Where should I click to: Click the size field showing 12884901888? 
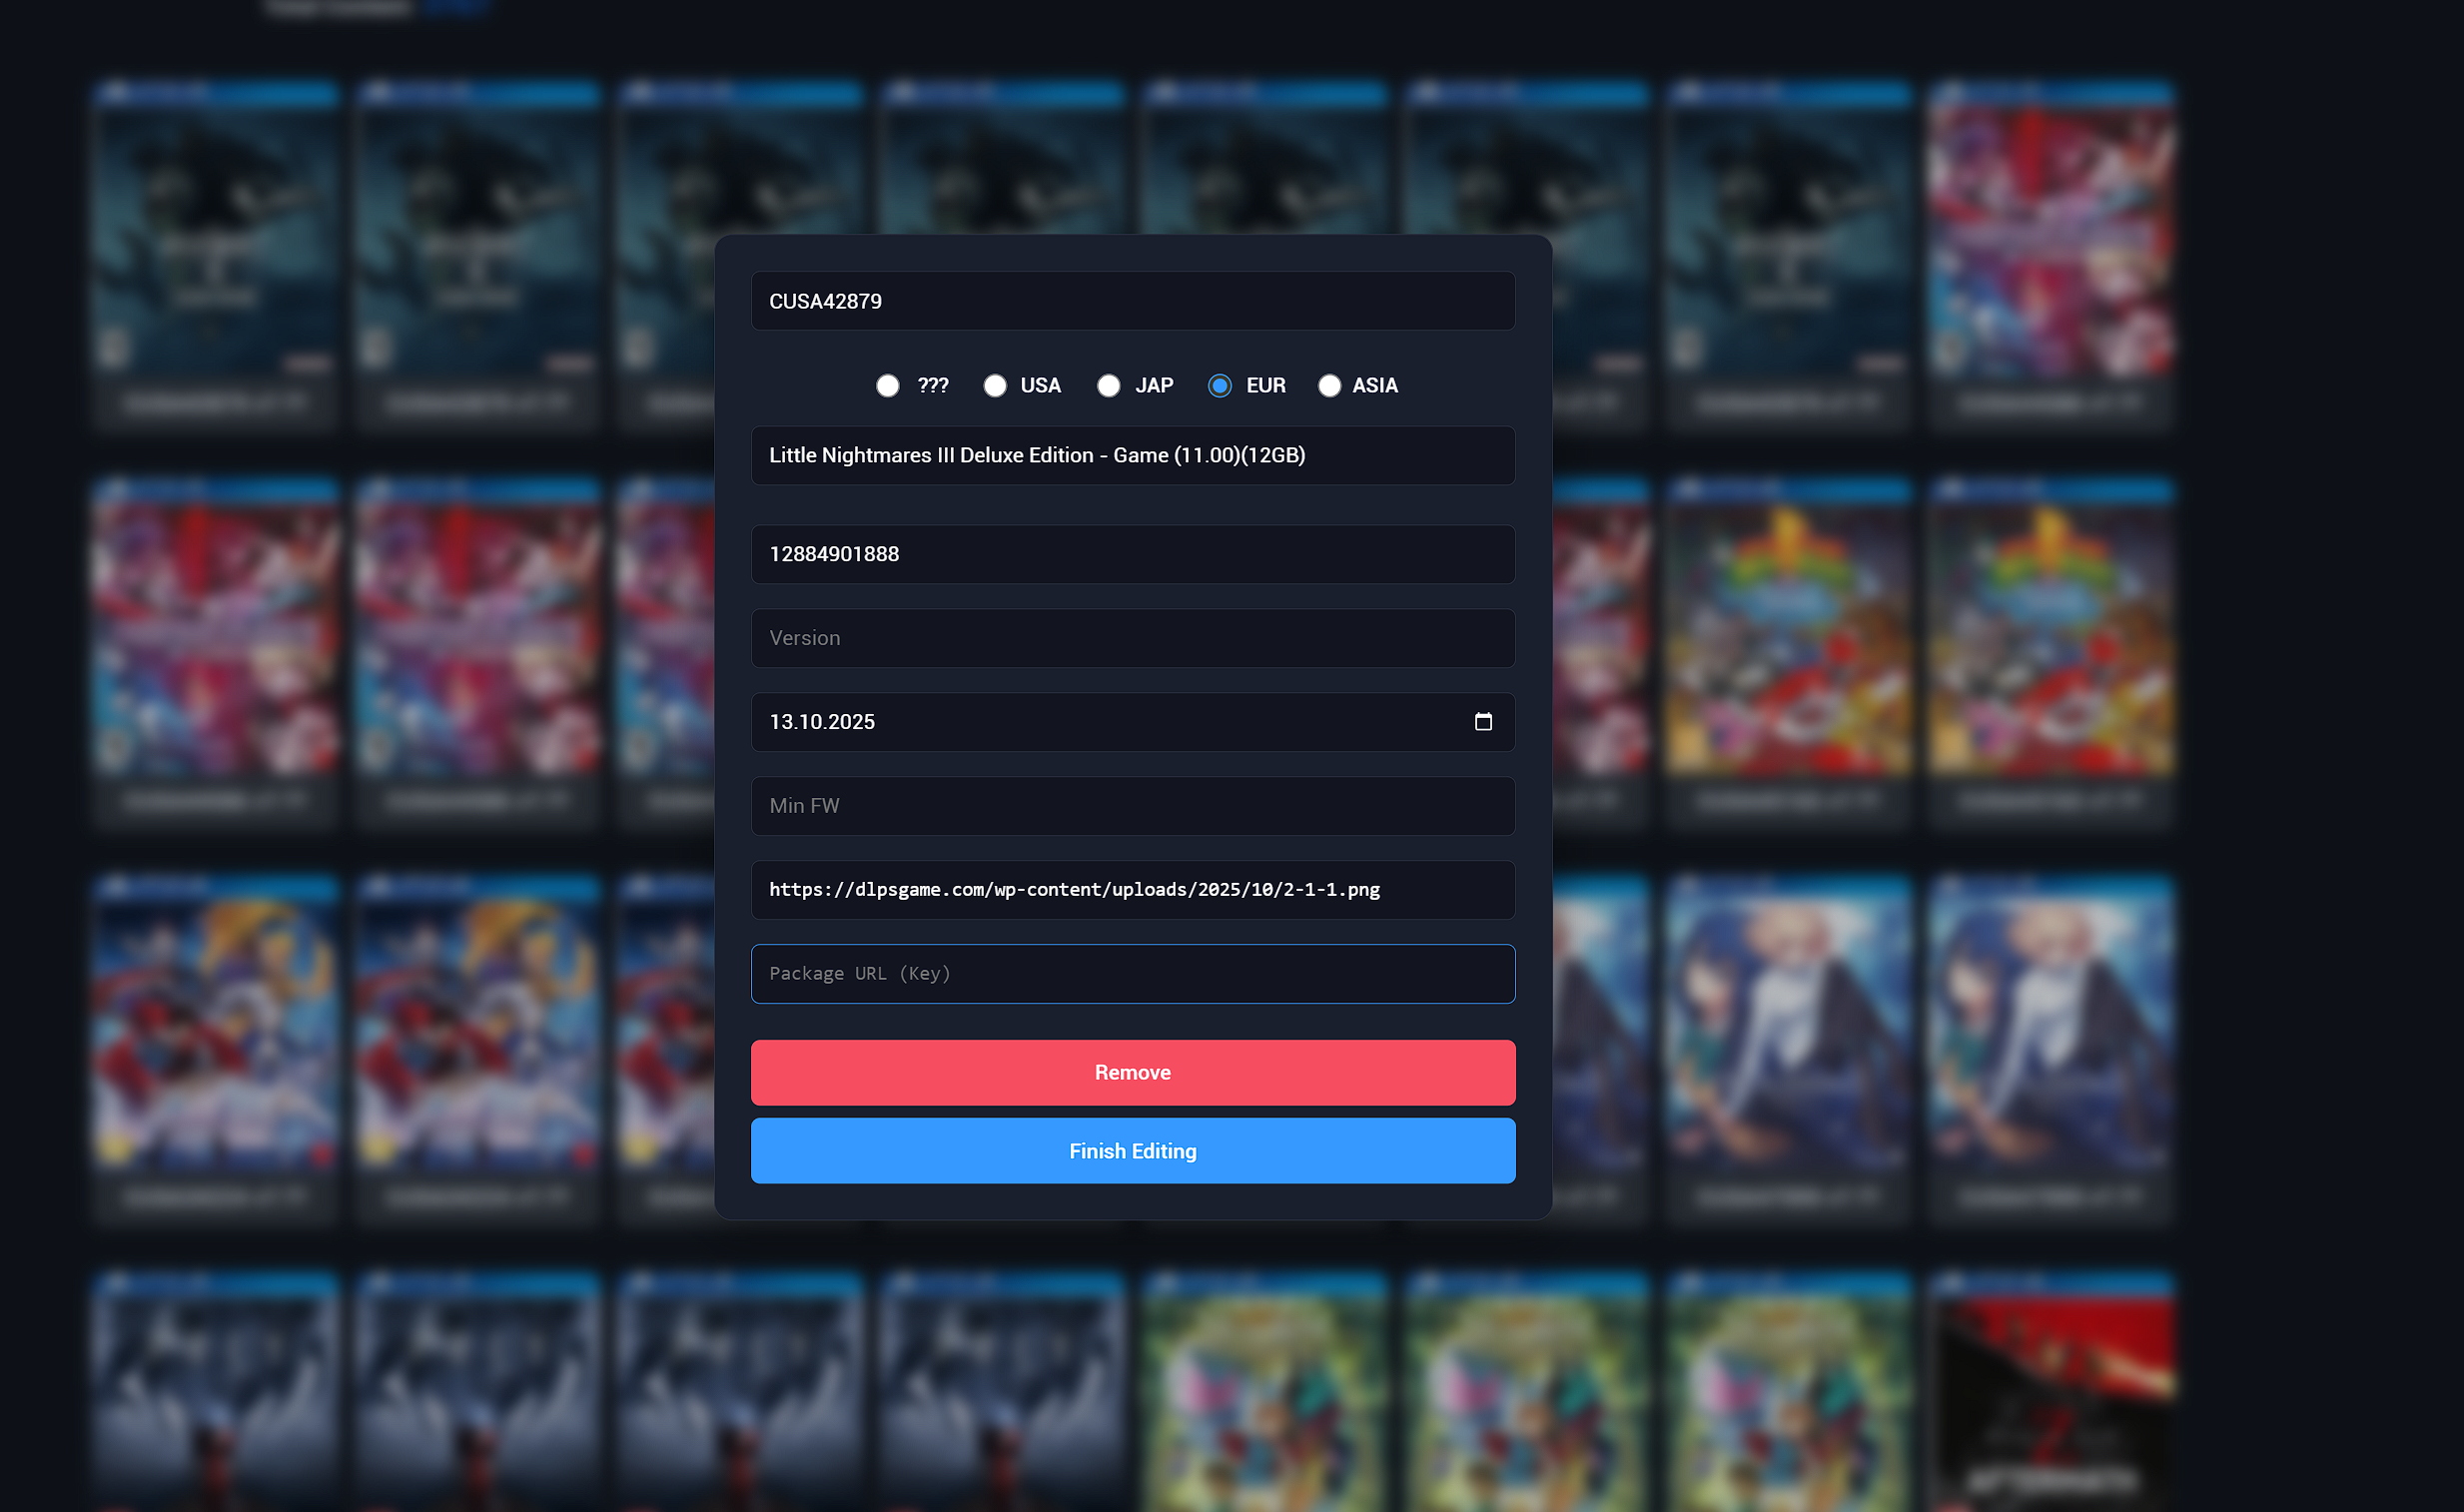(1132, 554)
